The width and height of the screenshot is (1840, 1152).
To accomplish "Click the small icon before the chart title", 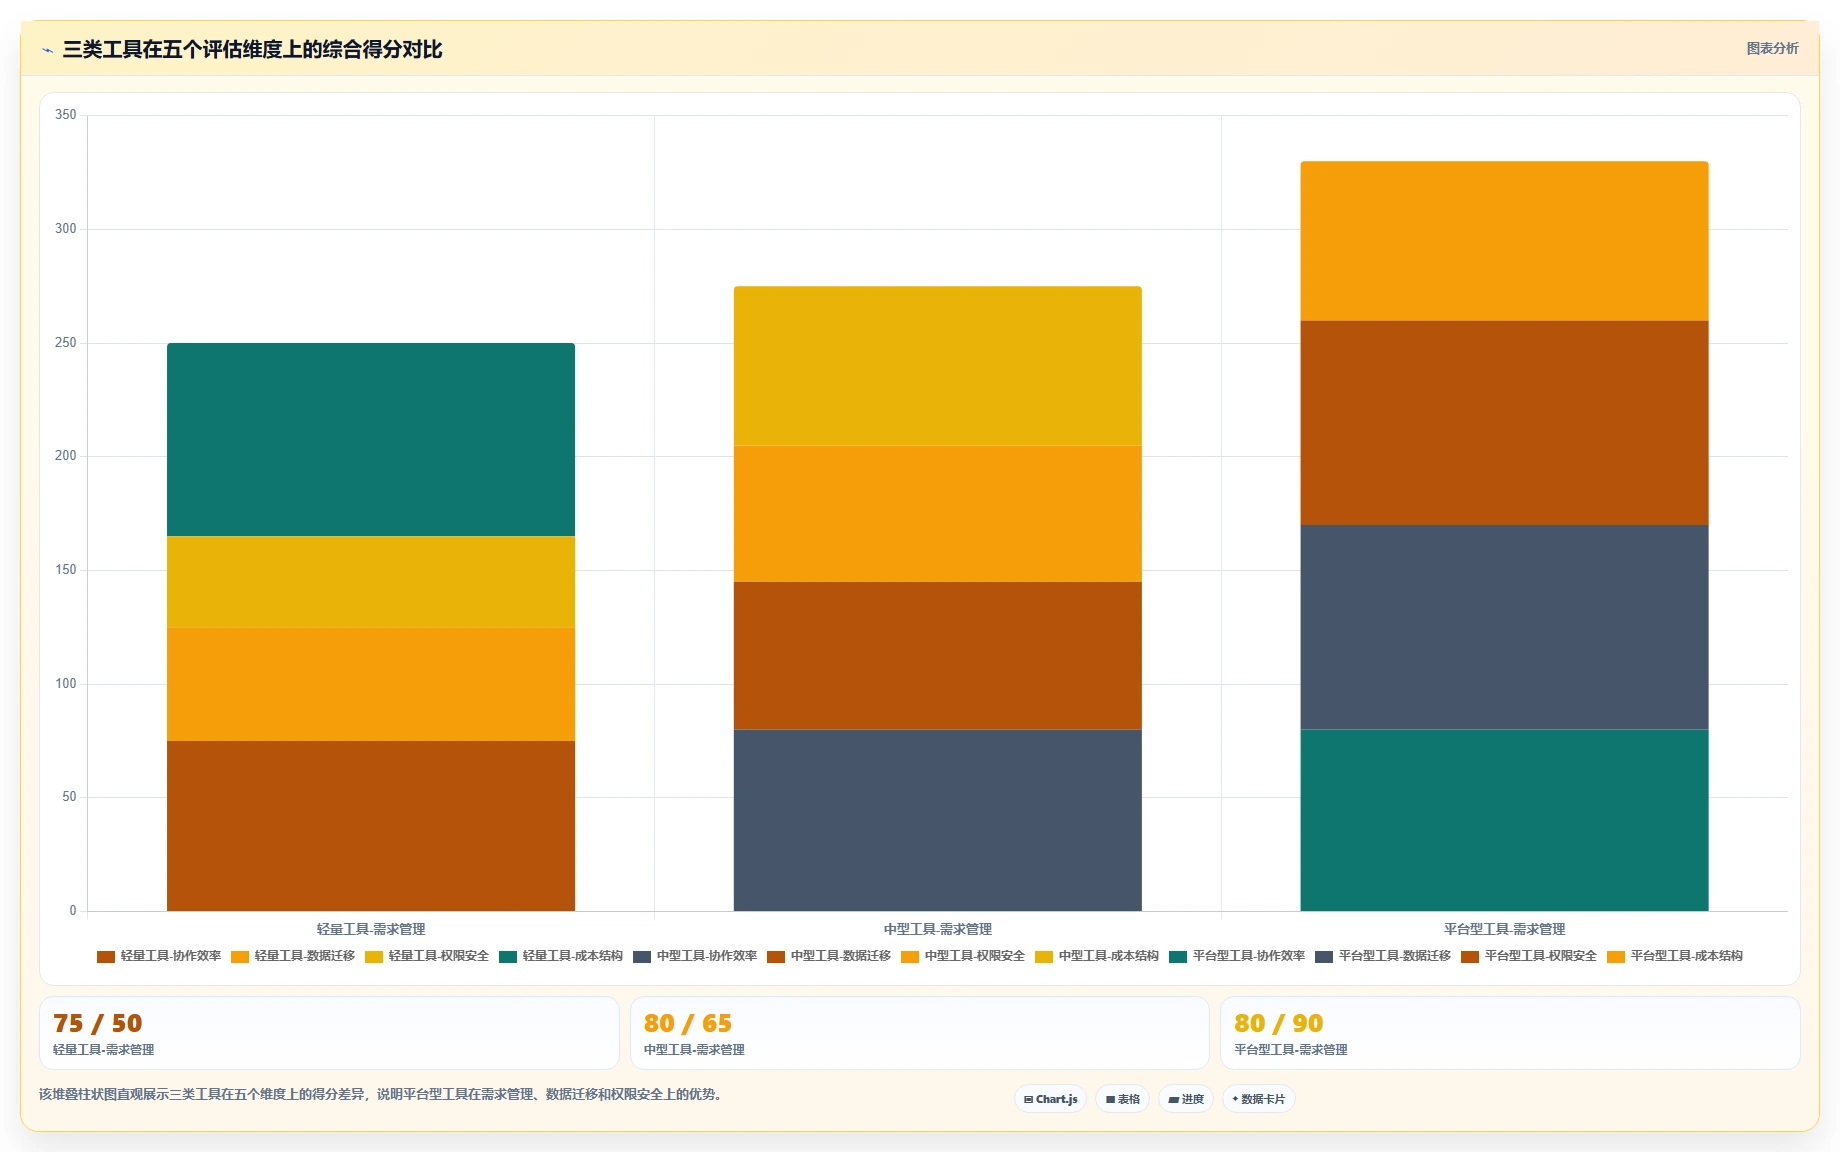I will click(47, 50).
